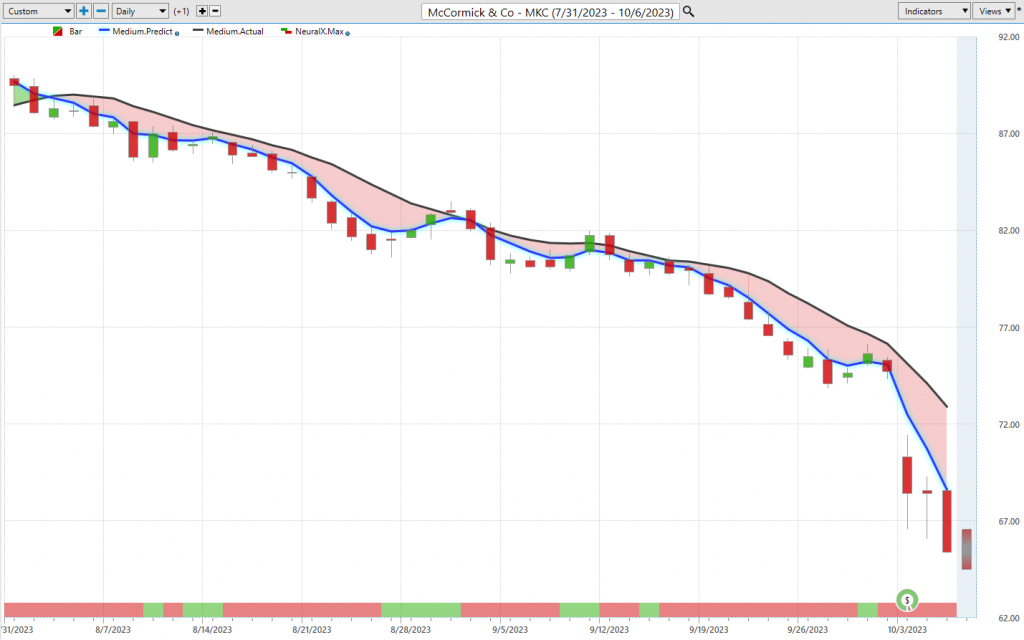
Task: Click the 9/26/2023 date axis label
Action: click(x=808, y=630)
